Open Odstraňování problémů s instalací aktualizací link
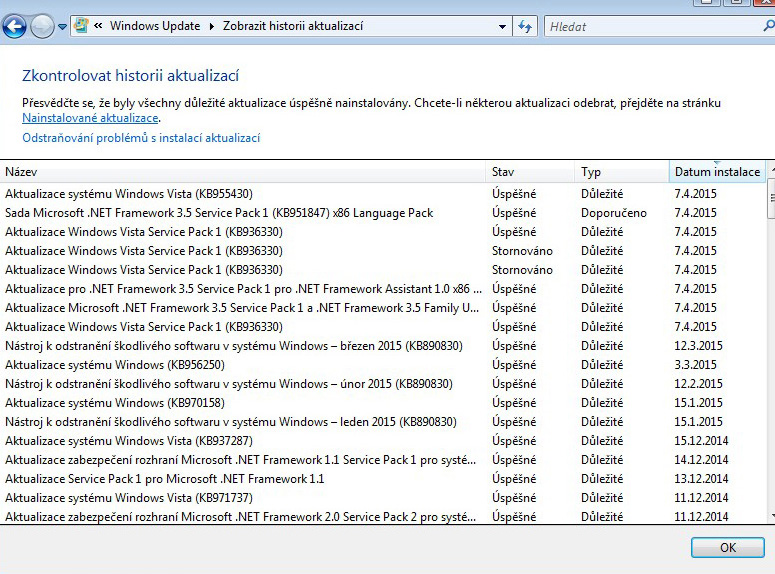775x574 pixels. tap(141, 138)
